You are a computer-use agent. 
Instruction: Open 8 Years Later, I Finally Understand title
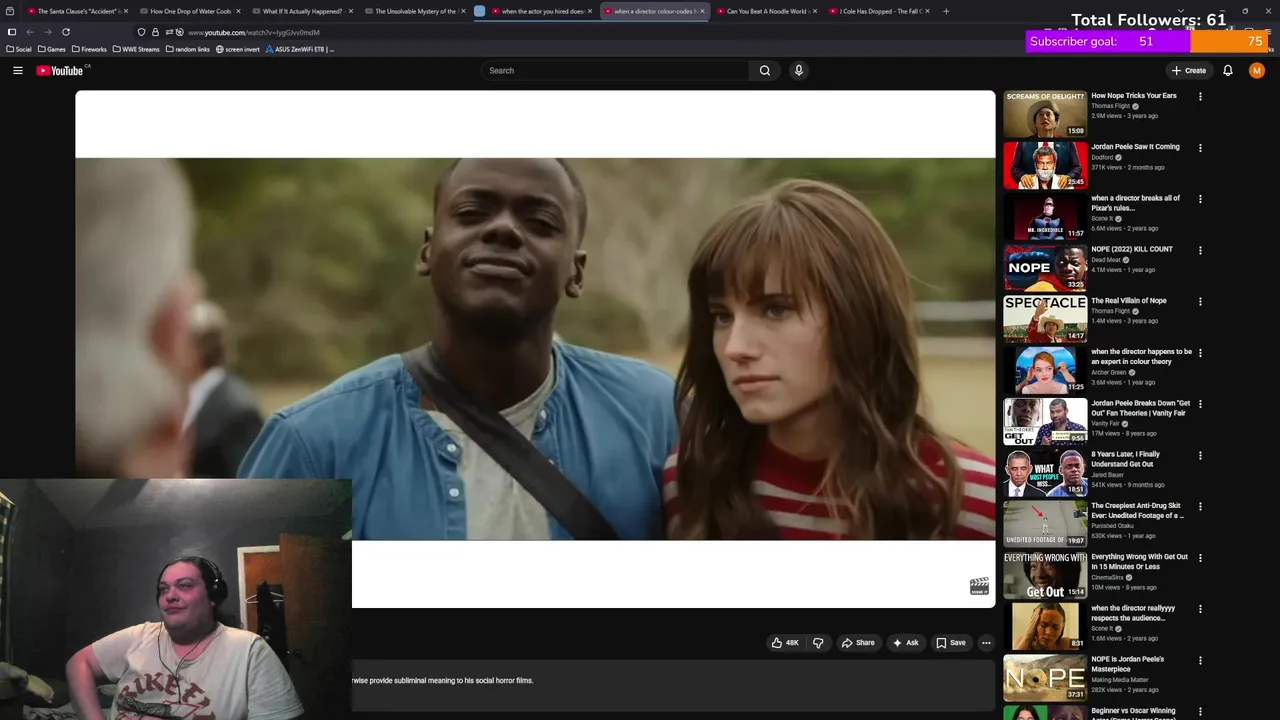[x=1126, y=459]
